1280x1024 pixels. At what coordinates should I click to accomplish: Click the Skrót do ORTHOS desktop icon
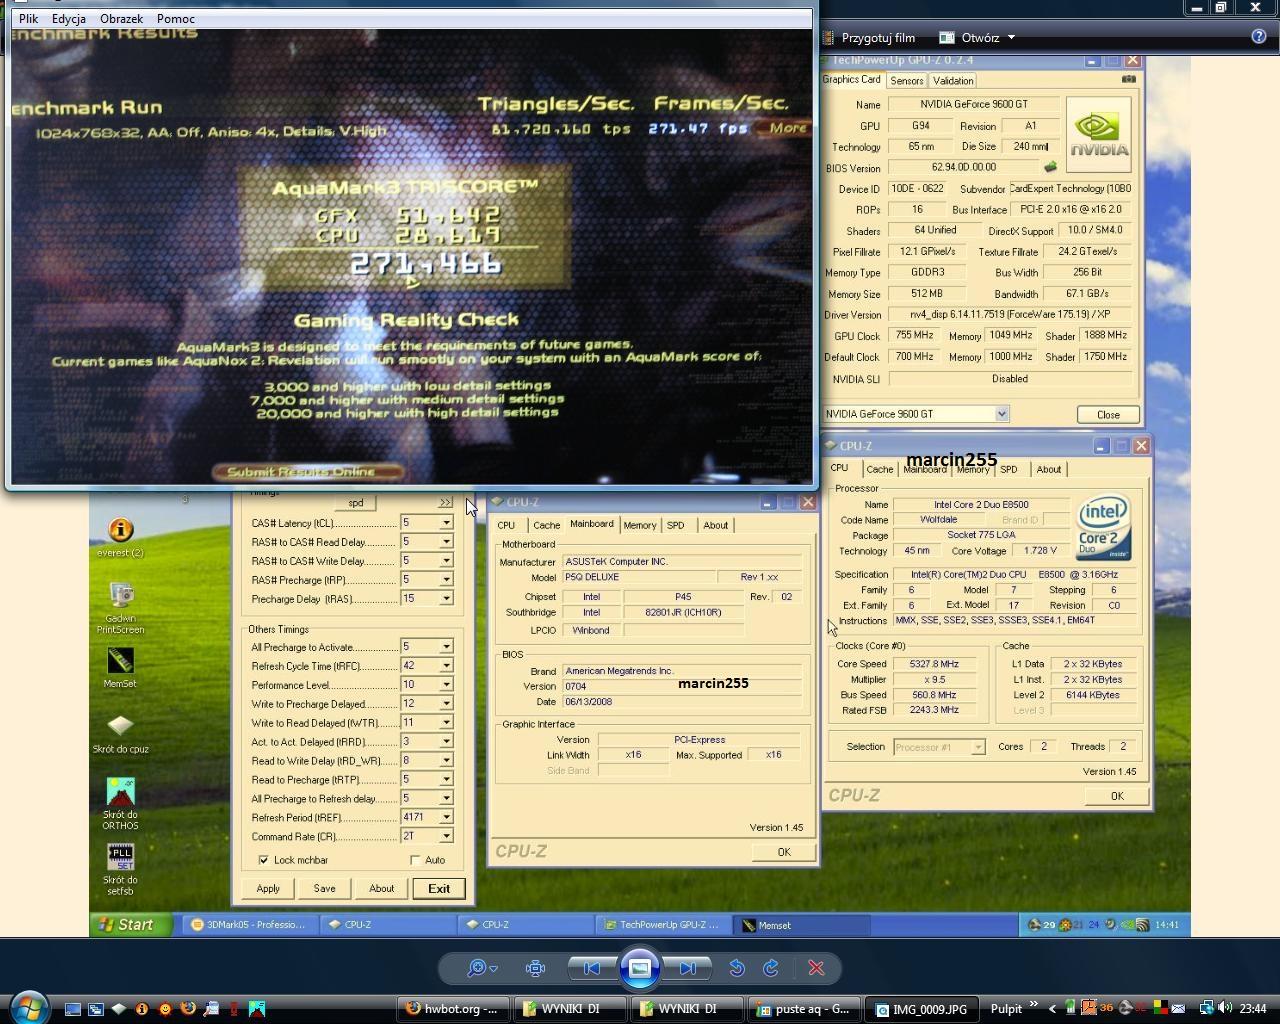pos(120,803)
